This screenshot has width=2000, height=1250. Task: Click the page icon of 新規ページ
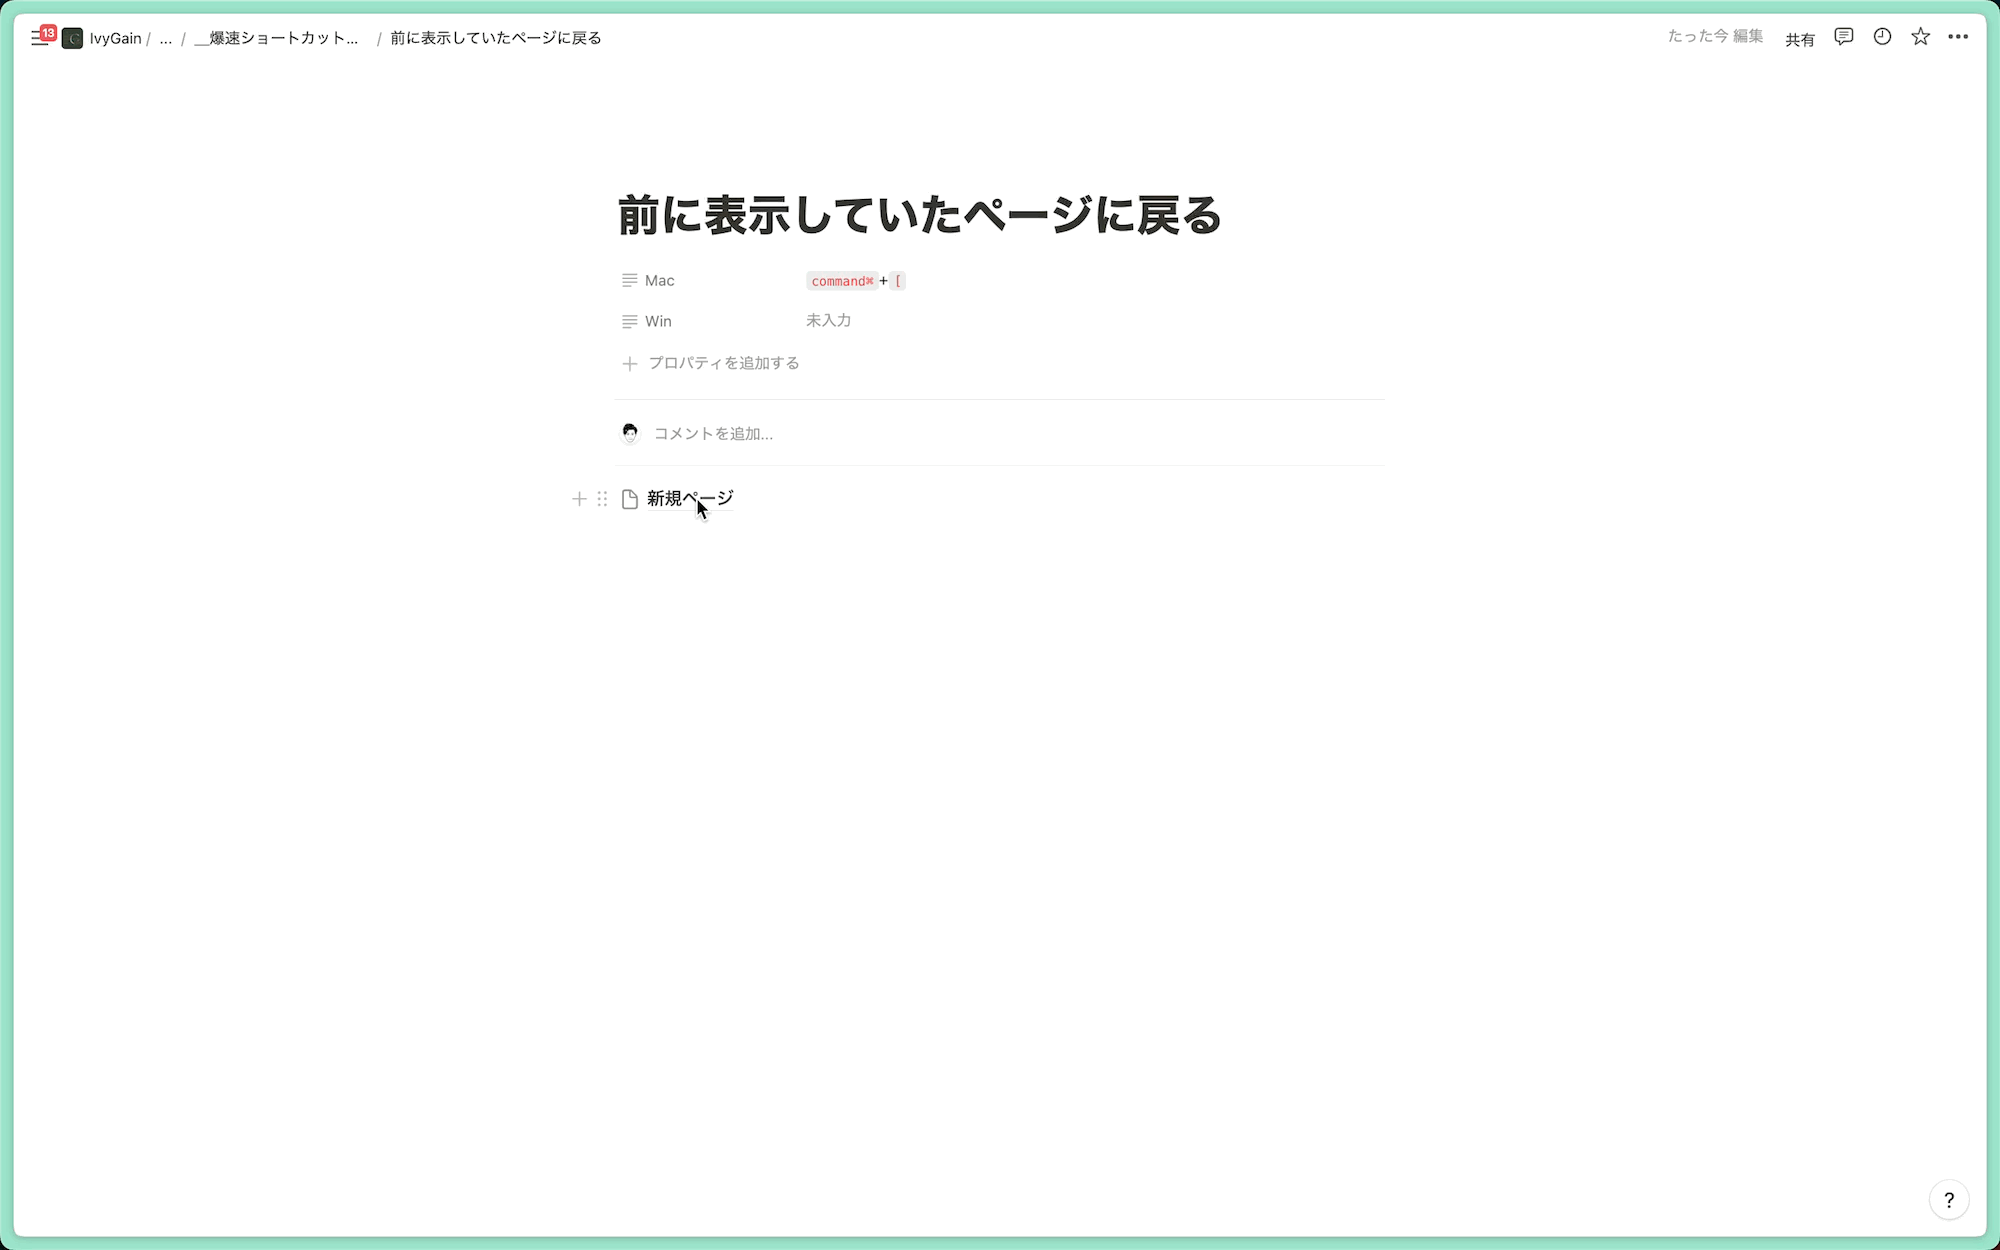630,499
